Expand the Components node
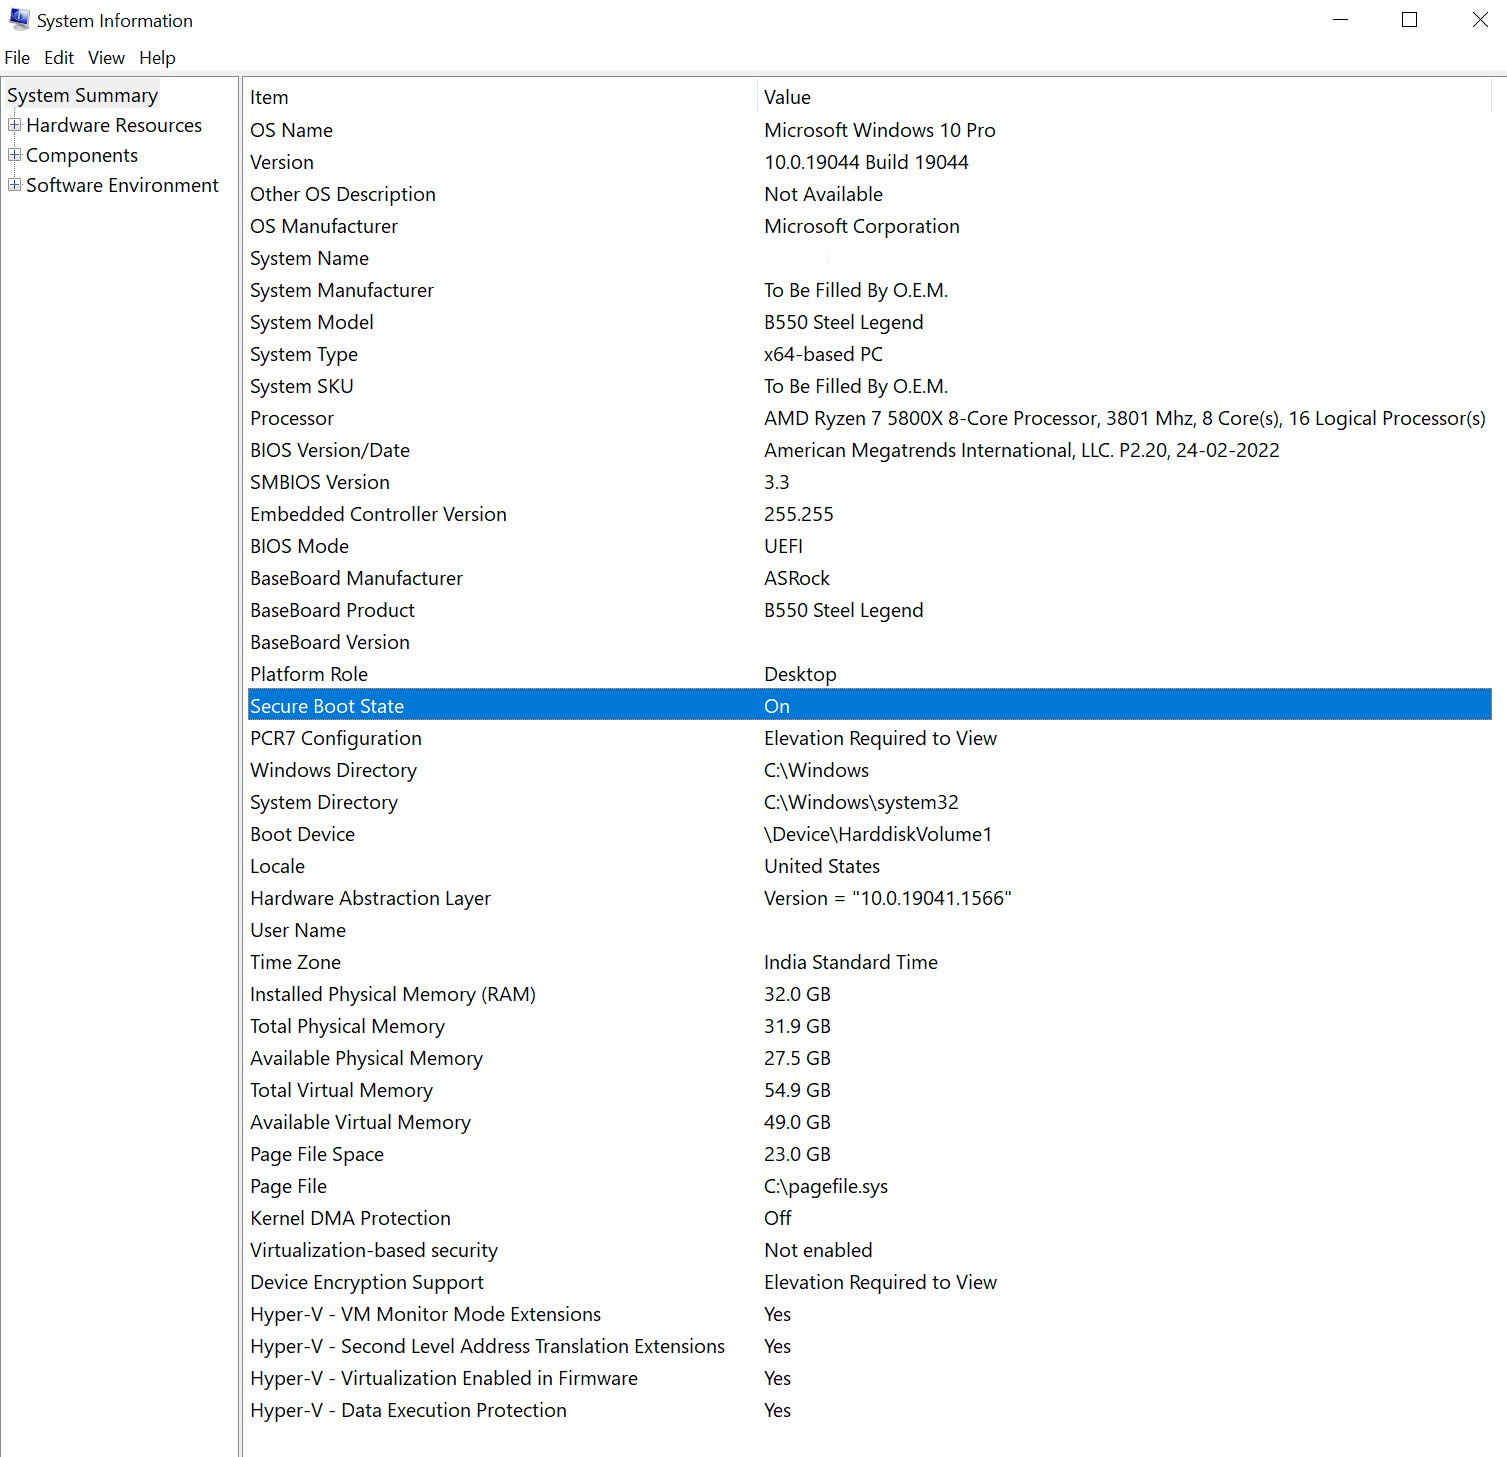 (14, 155)
